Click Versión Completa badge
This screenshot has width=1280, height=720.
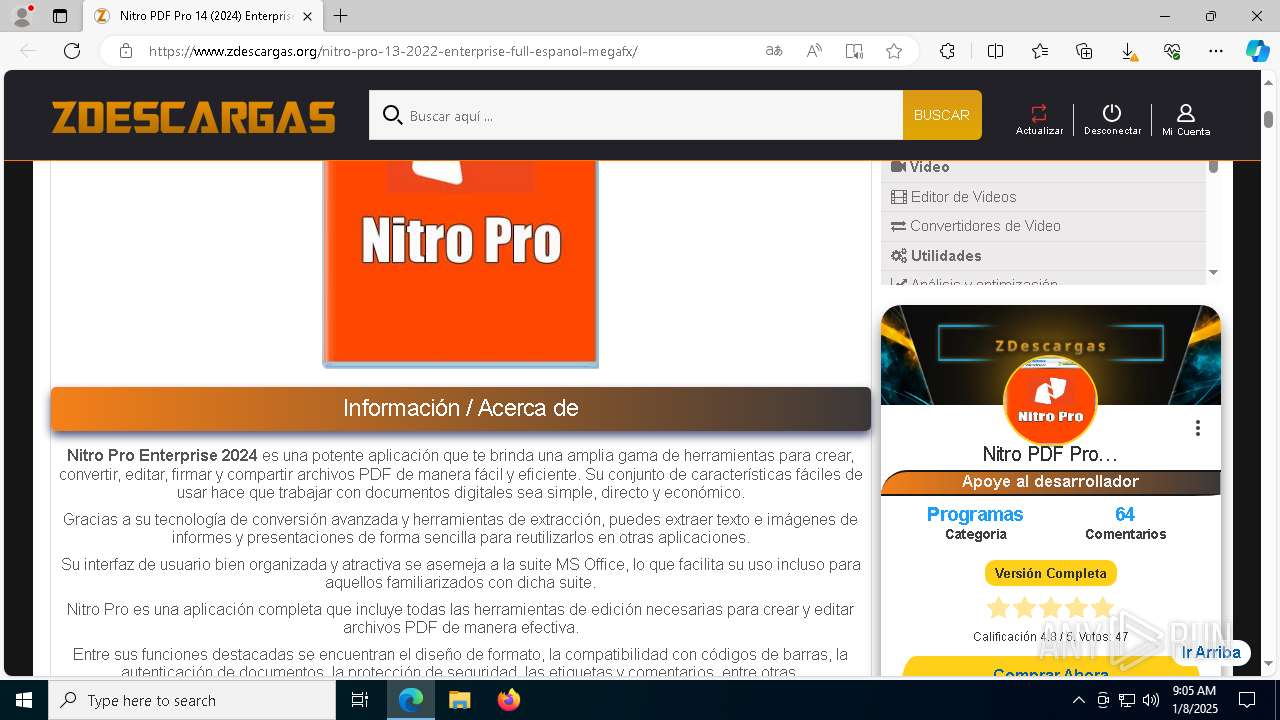tap(1050, 573)
